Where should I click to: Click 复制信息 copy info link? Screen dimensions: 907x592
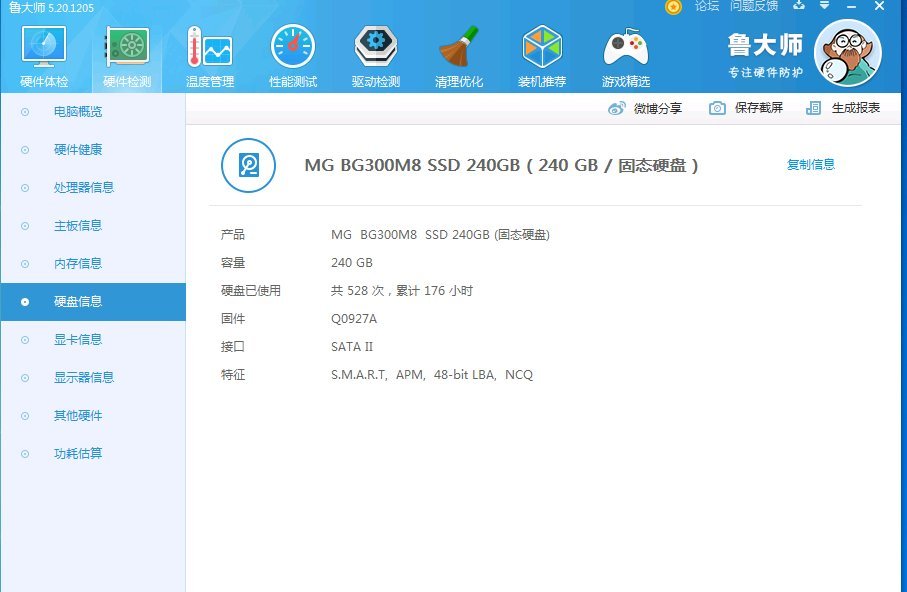pyautogui.click(x=810, y=164)
